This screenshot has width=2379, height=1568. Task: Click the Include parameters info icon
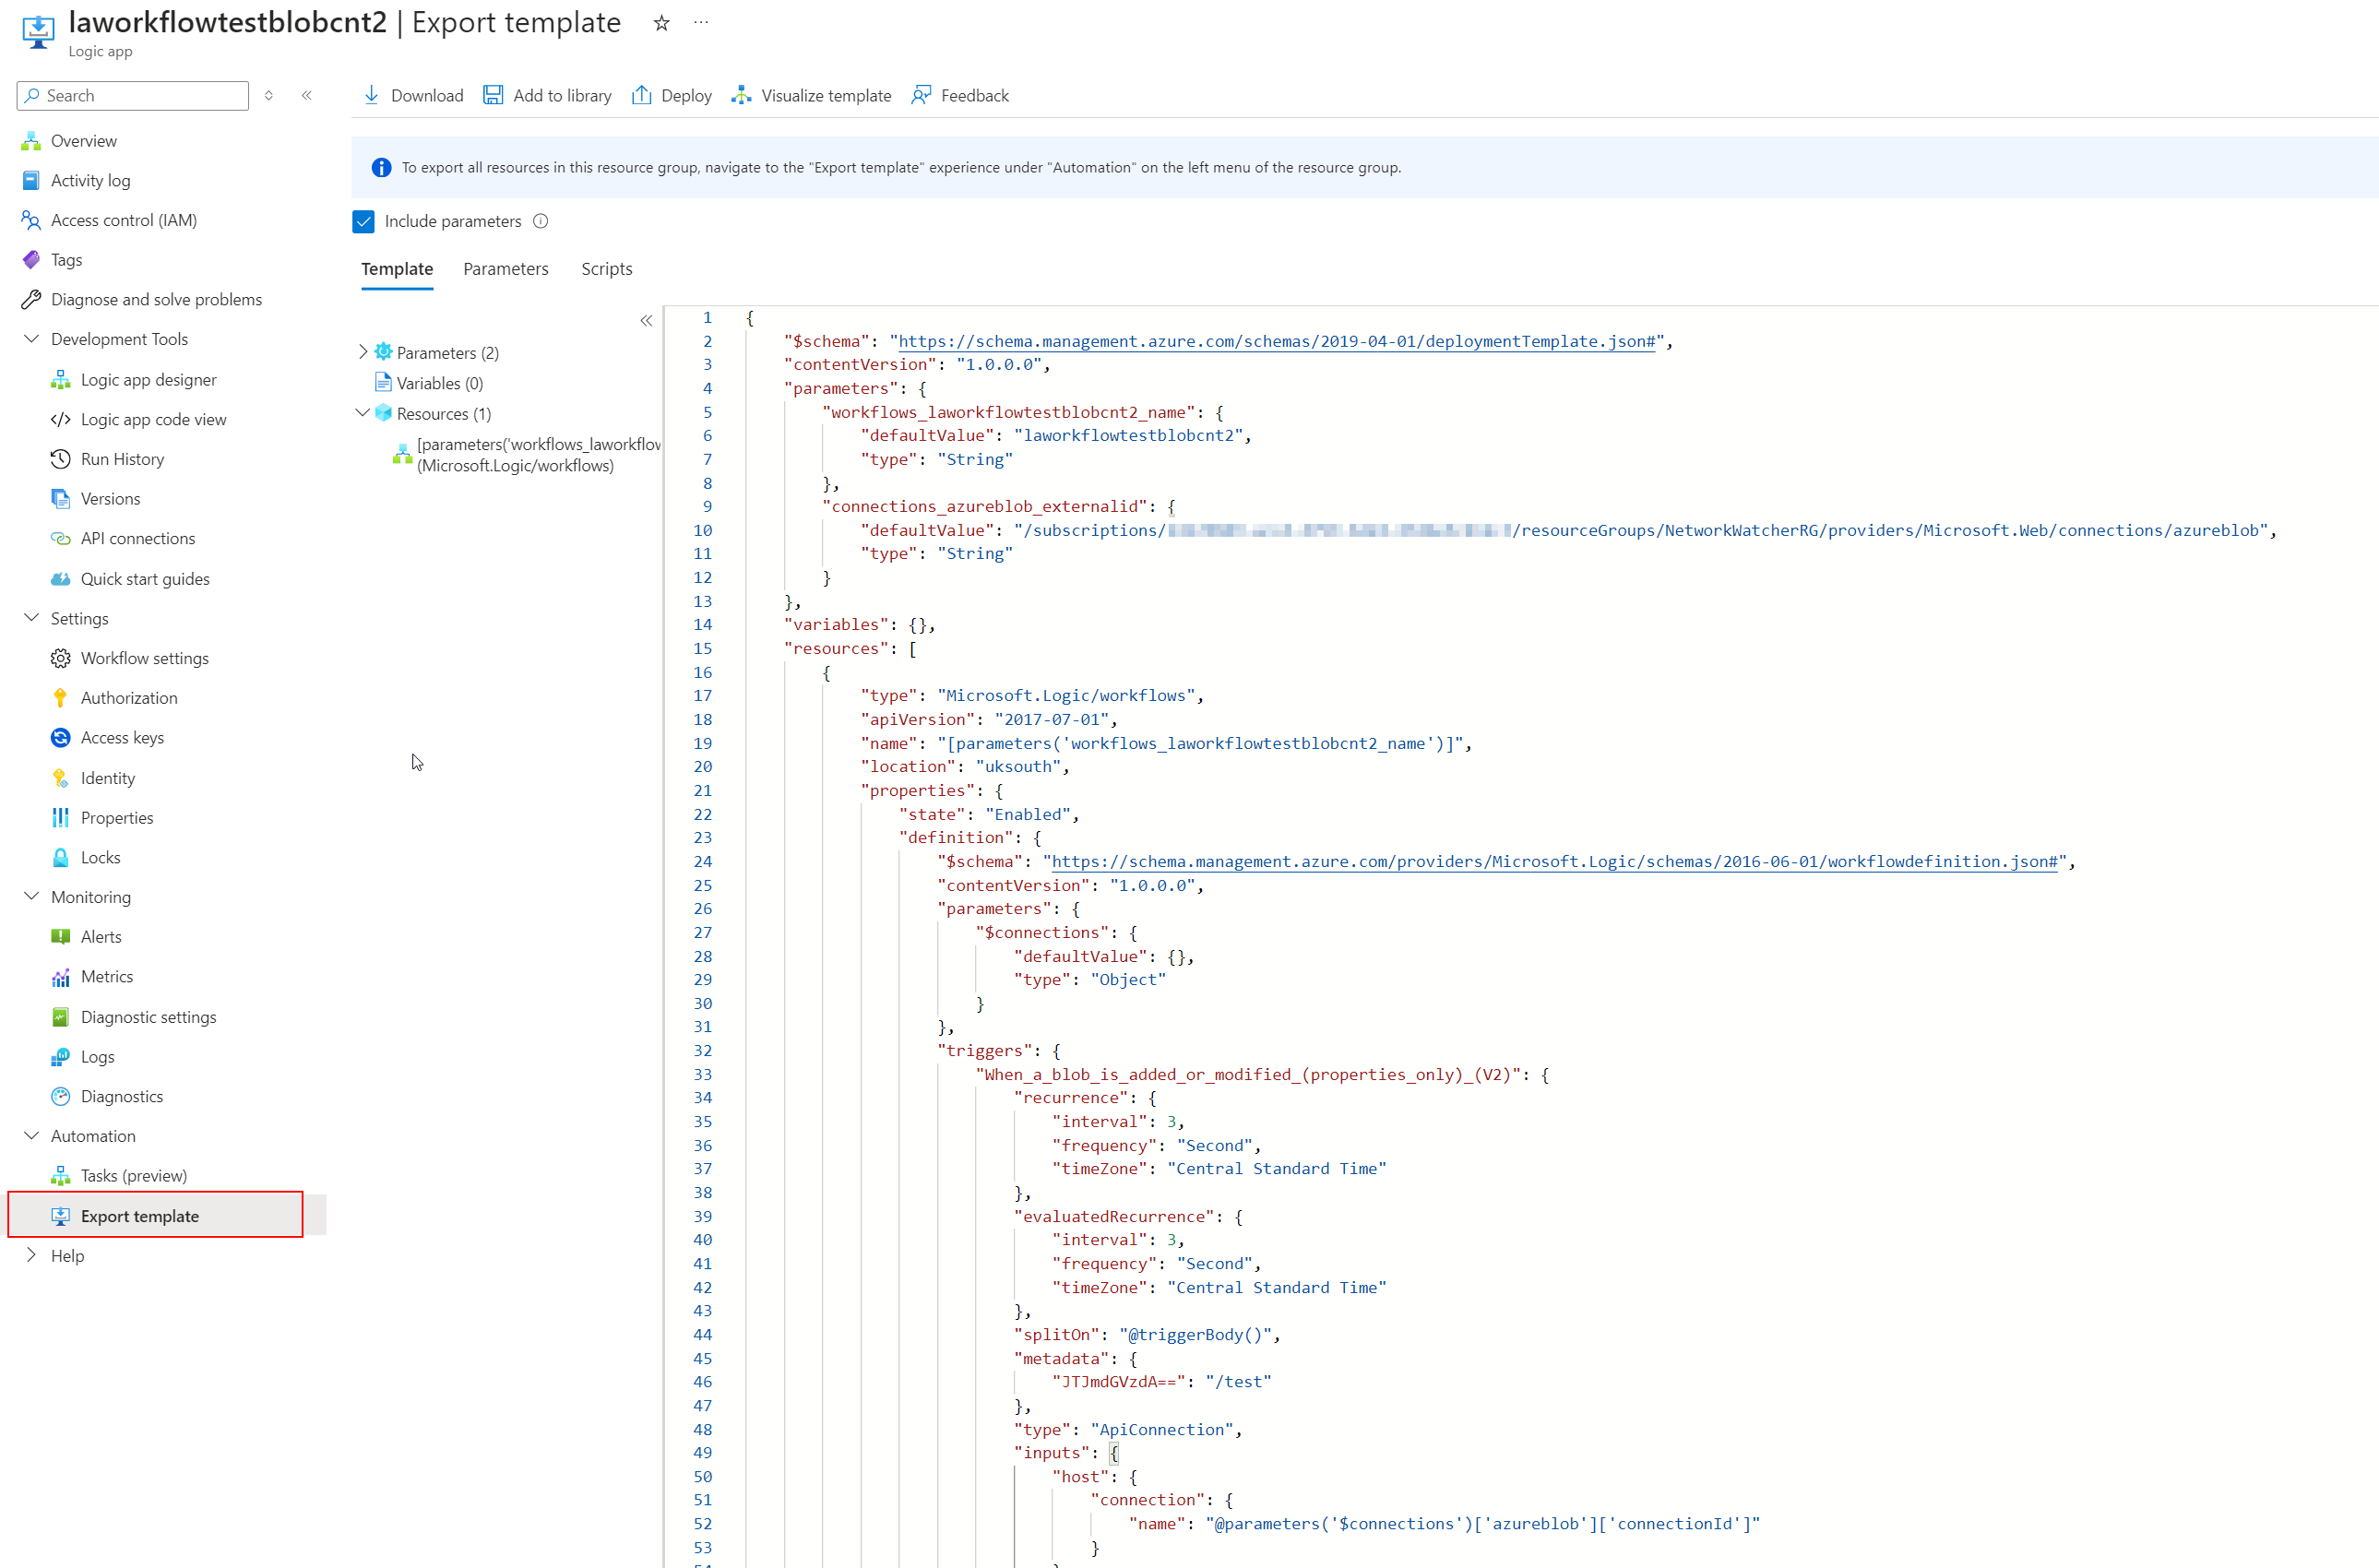pyautogui.click(x=541, y=221)
